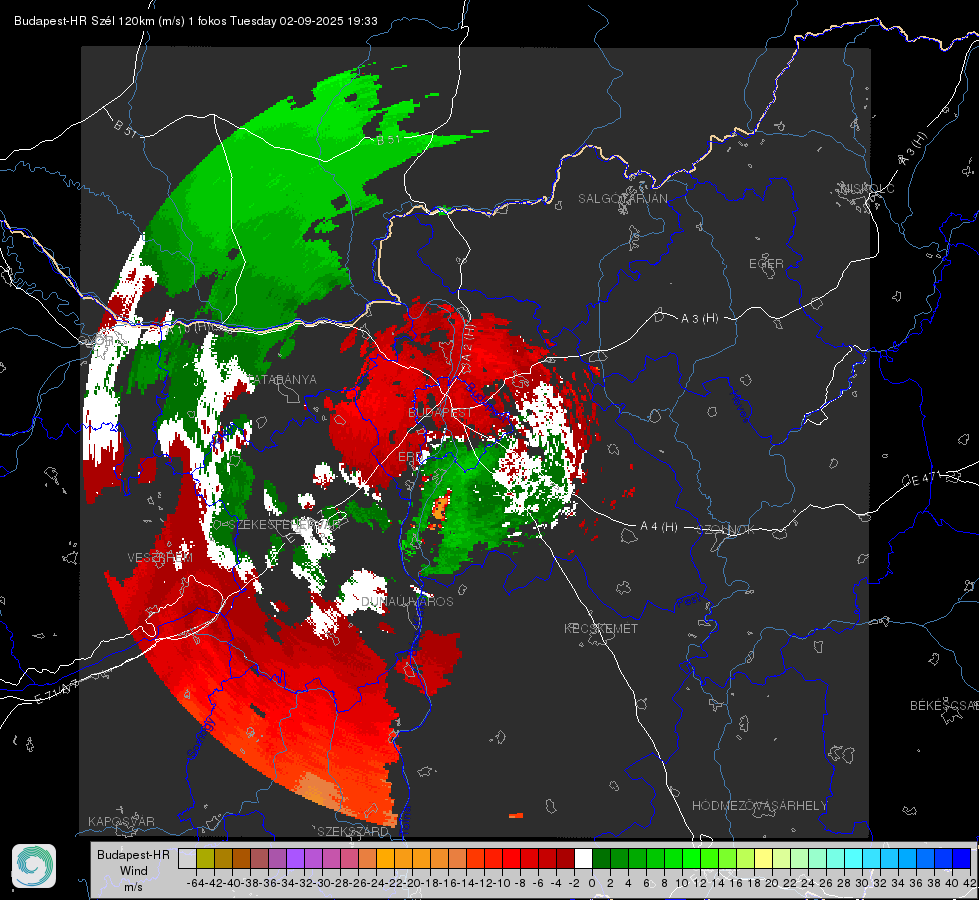Viewport: 979px width, 900px height.
Task: Click the SALGÓTARJÁN city label
Action: (622, 199)
